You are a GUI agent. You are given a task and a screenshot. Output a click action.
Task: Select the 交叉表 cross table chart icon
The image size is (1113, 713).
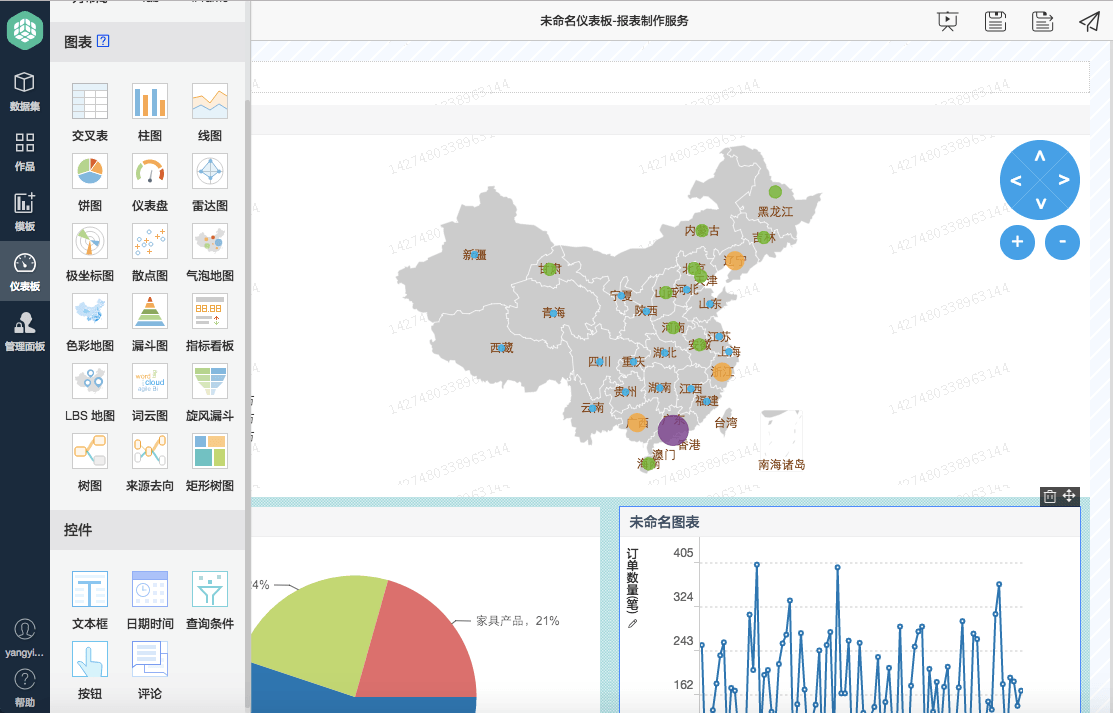tap(89, 101)
